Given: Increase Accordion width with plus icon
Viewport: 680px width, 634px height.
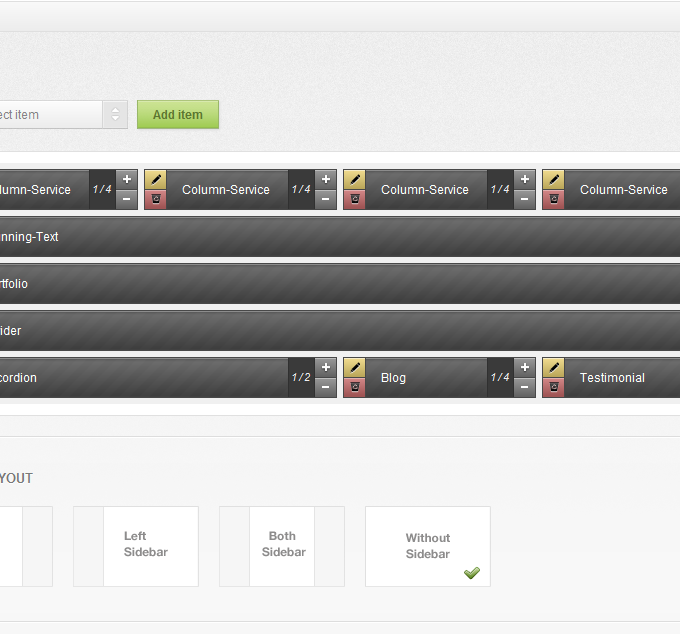Looking at the screenshot, I should (x=326, y=368).
